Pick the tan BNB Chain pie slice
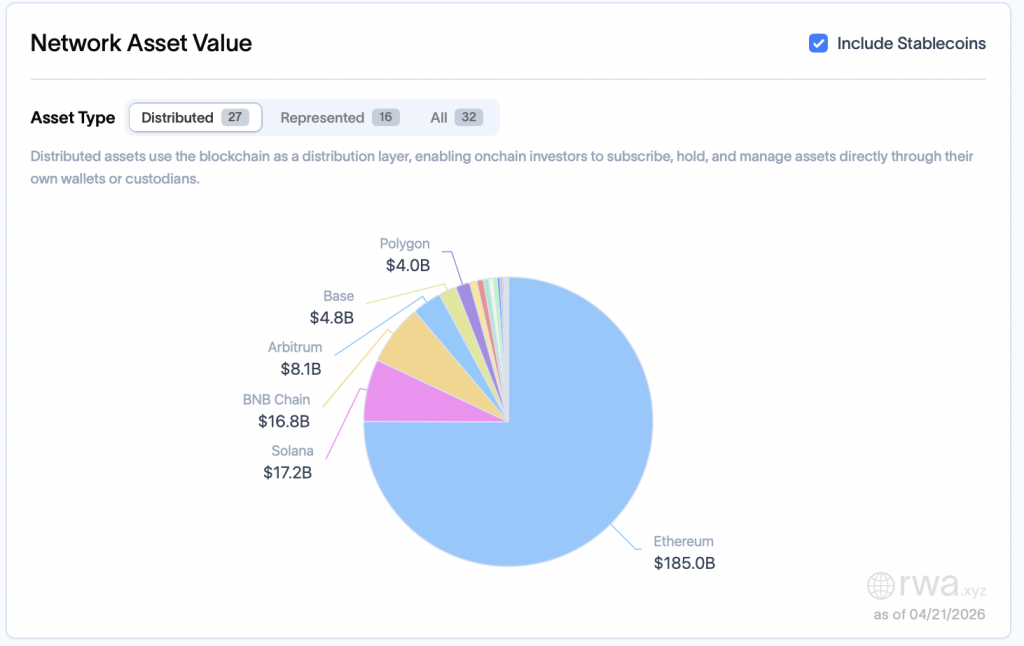This screenshot has width=1024, height=646. 412,343
